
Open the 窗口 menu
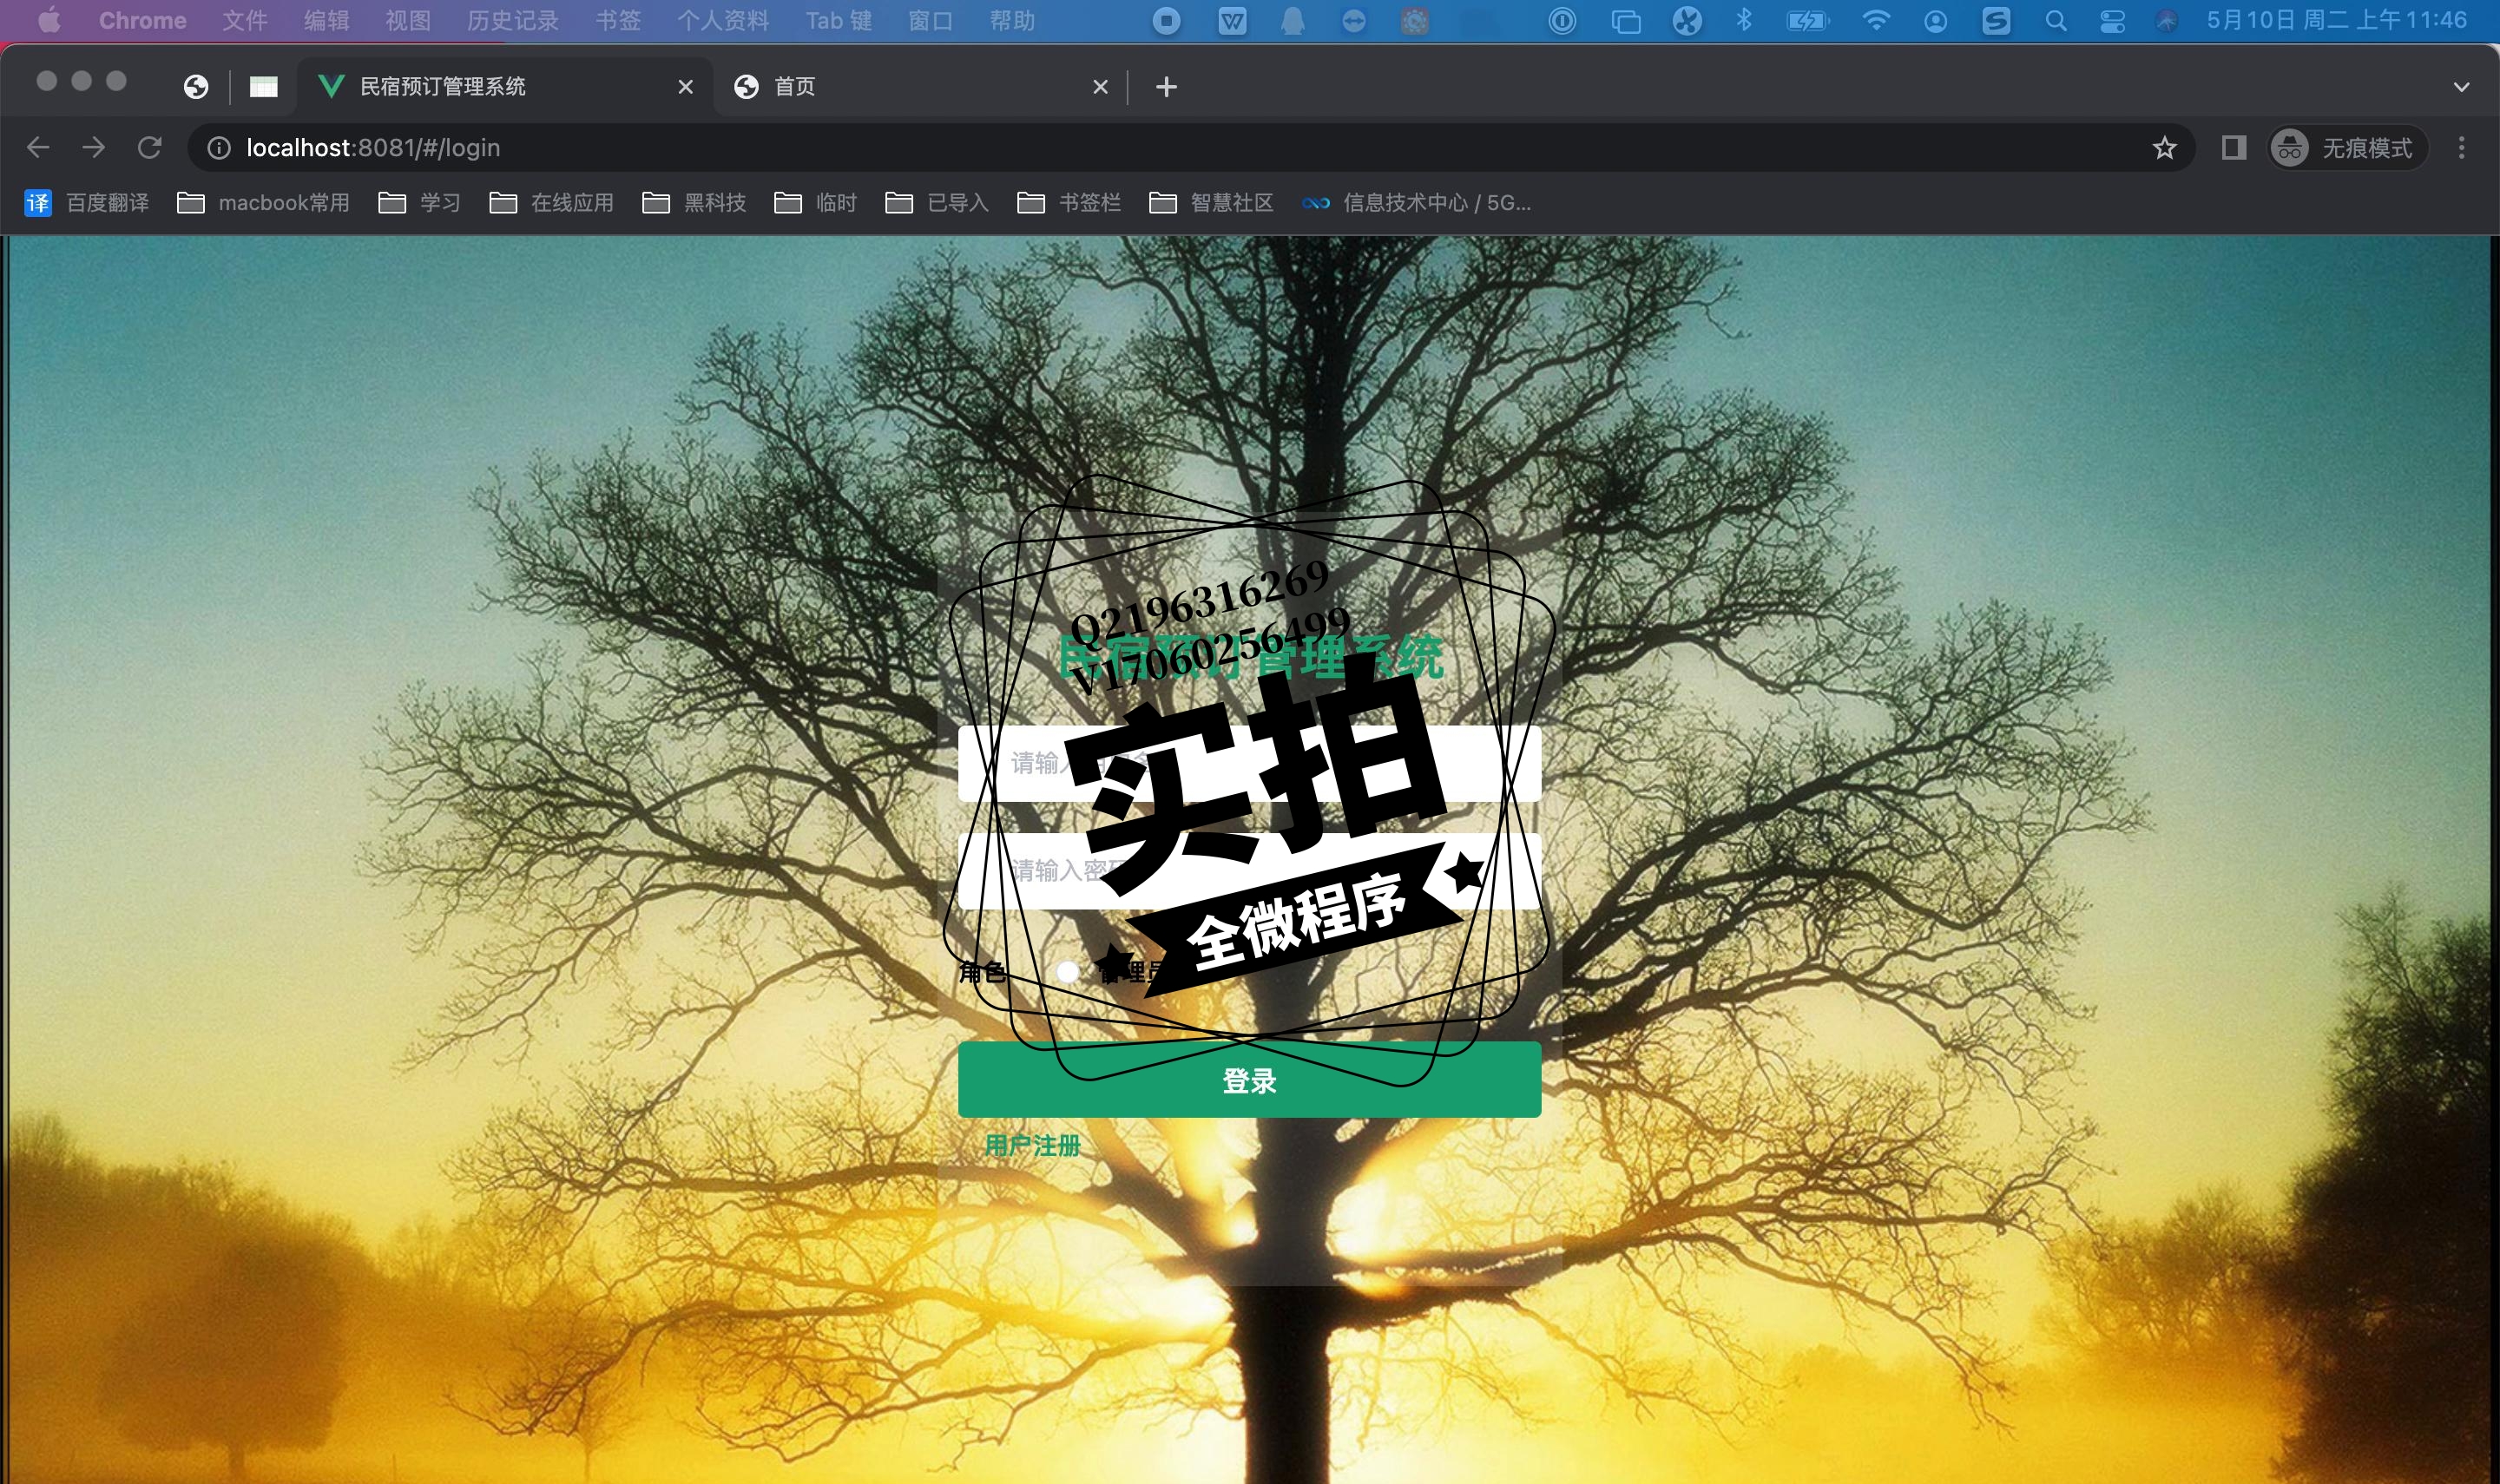(930, 20)
